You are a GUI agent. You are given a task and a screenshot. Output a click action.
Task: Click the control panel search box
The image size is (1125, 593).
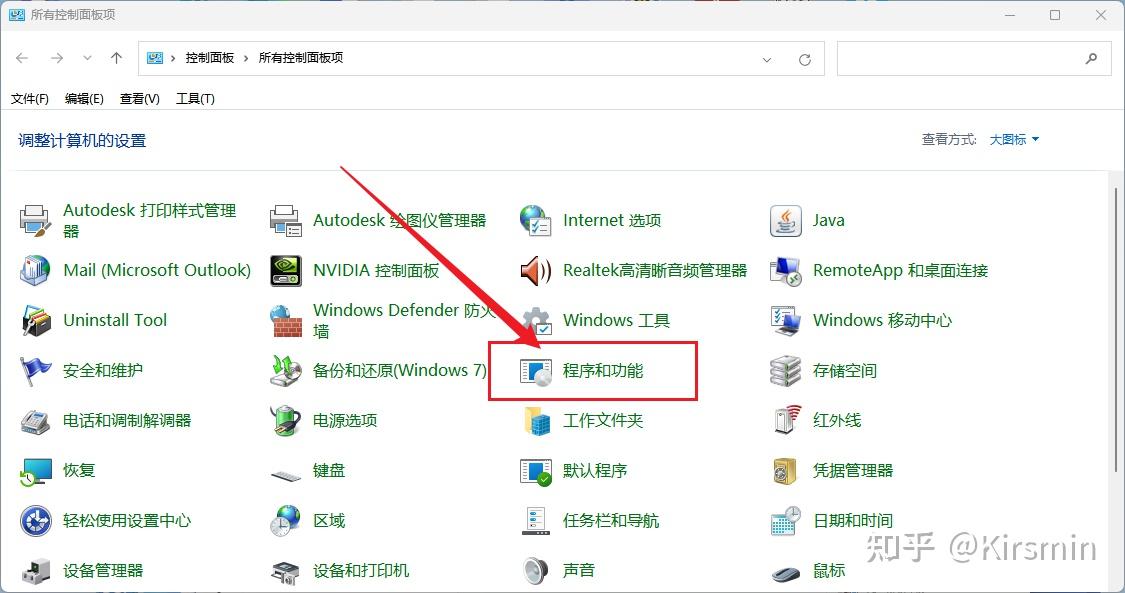pos(974,58)
